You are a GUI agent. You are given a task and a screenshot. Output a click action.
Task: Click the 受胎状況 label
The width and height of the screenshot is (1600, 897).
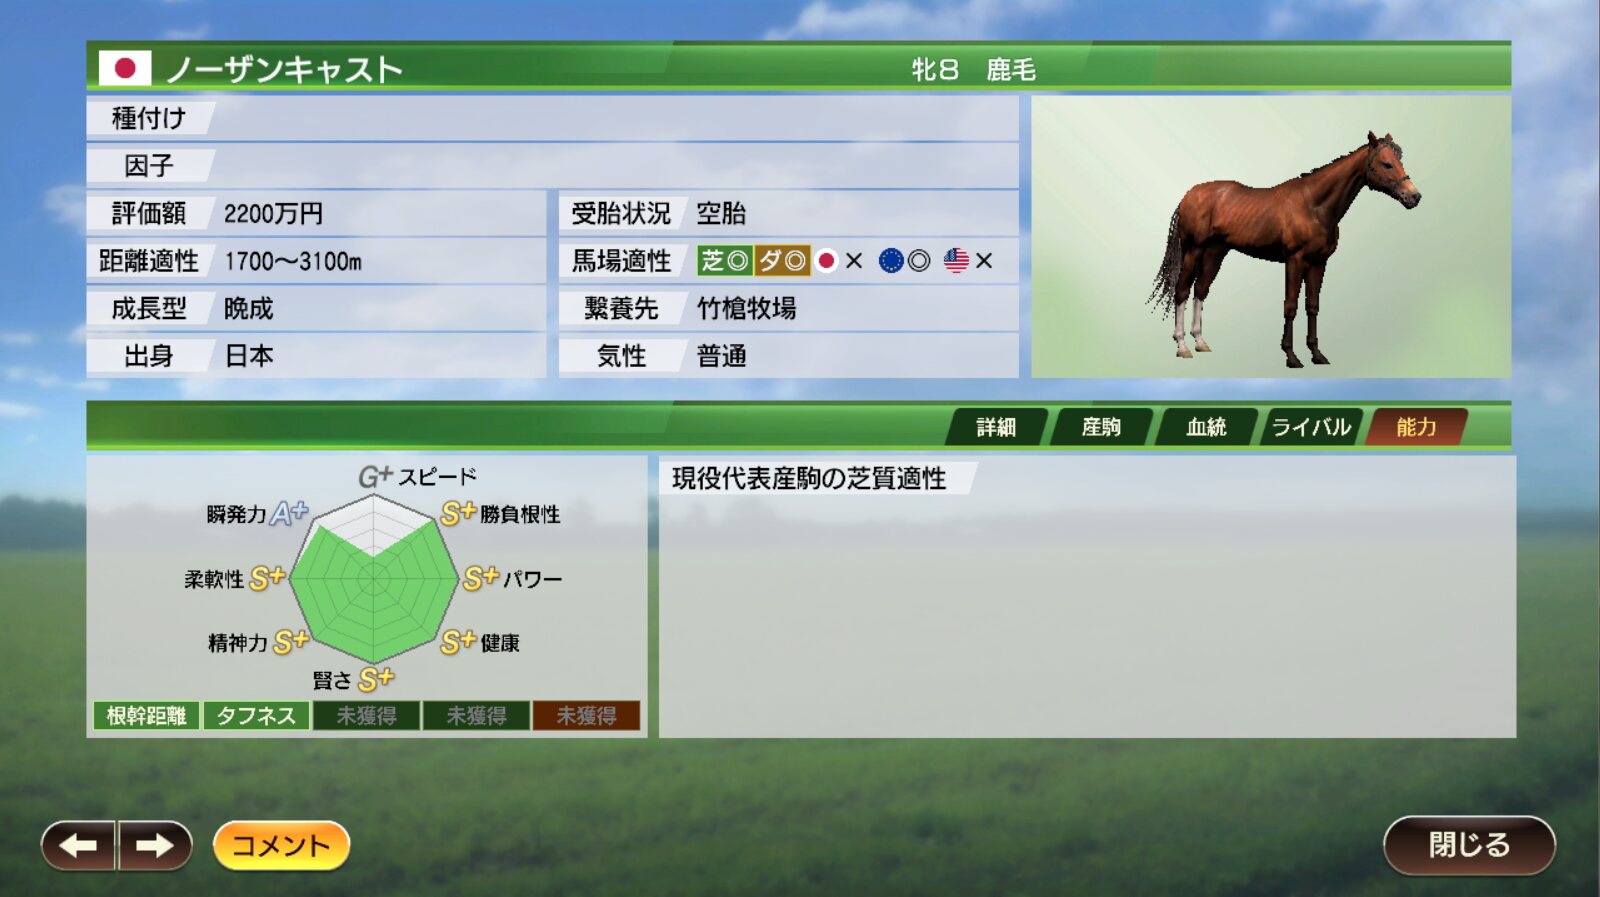pyautogui.click(x=621, y=213)
